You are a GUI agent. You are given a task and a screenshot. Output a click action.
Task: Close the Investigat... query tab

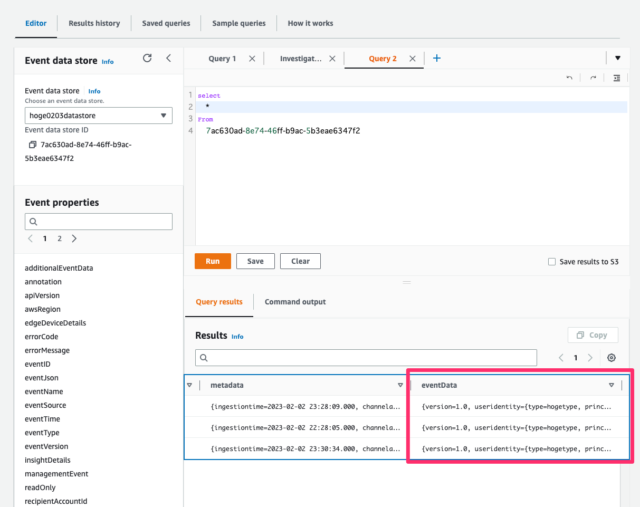(x=332, y=59)
